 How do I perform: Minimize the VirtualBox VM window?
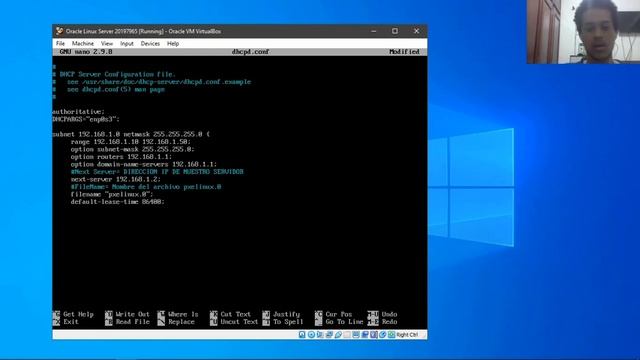pyautogui.click(x=373, y=31)
